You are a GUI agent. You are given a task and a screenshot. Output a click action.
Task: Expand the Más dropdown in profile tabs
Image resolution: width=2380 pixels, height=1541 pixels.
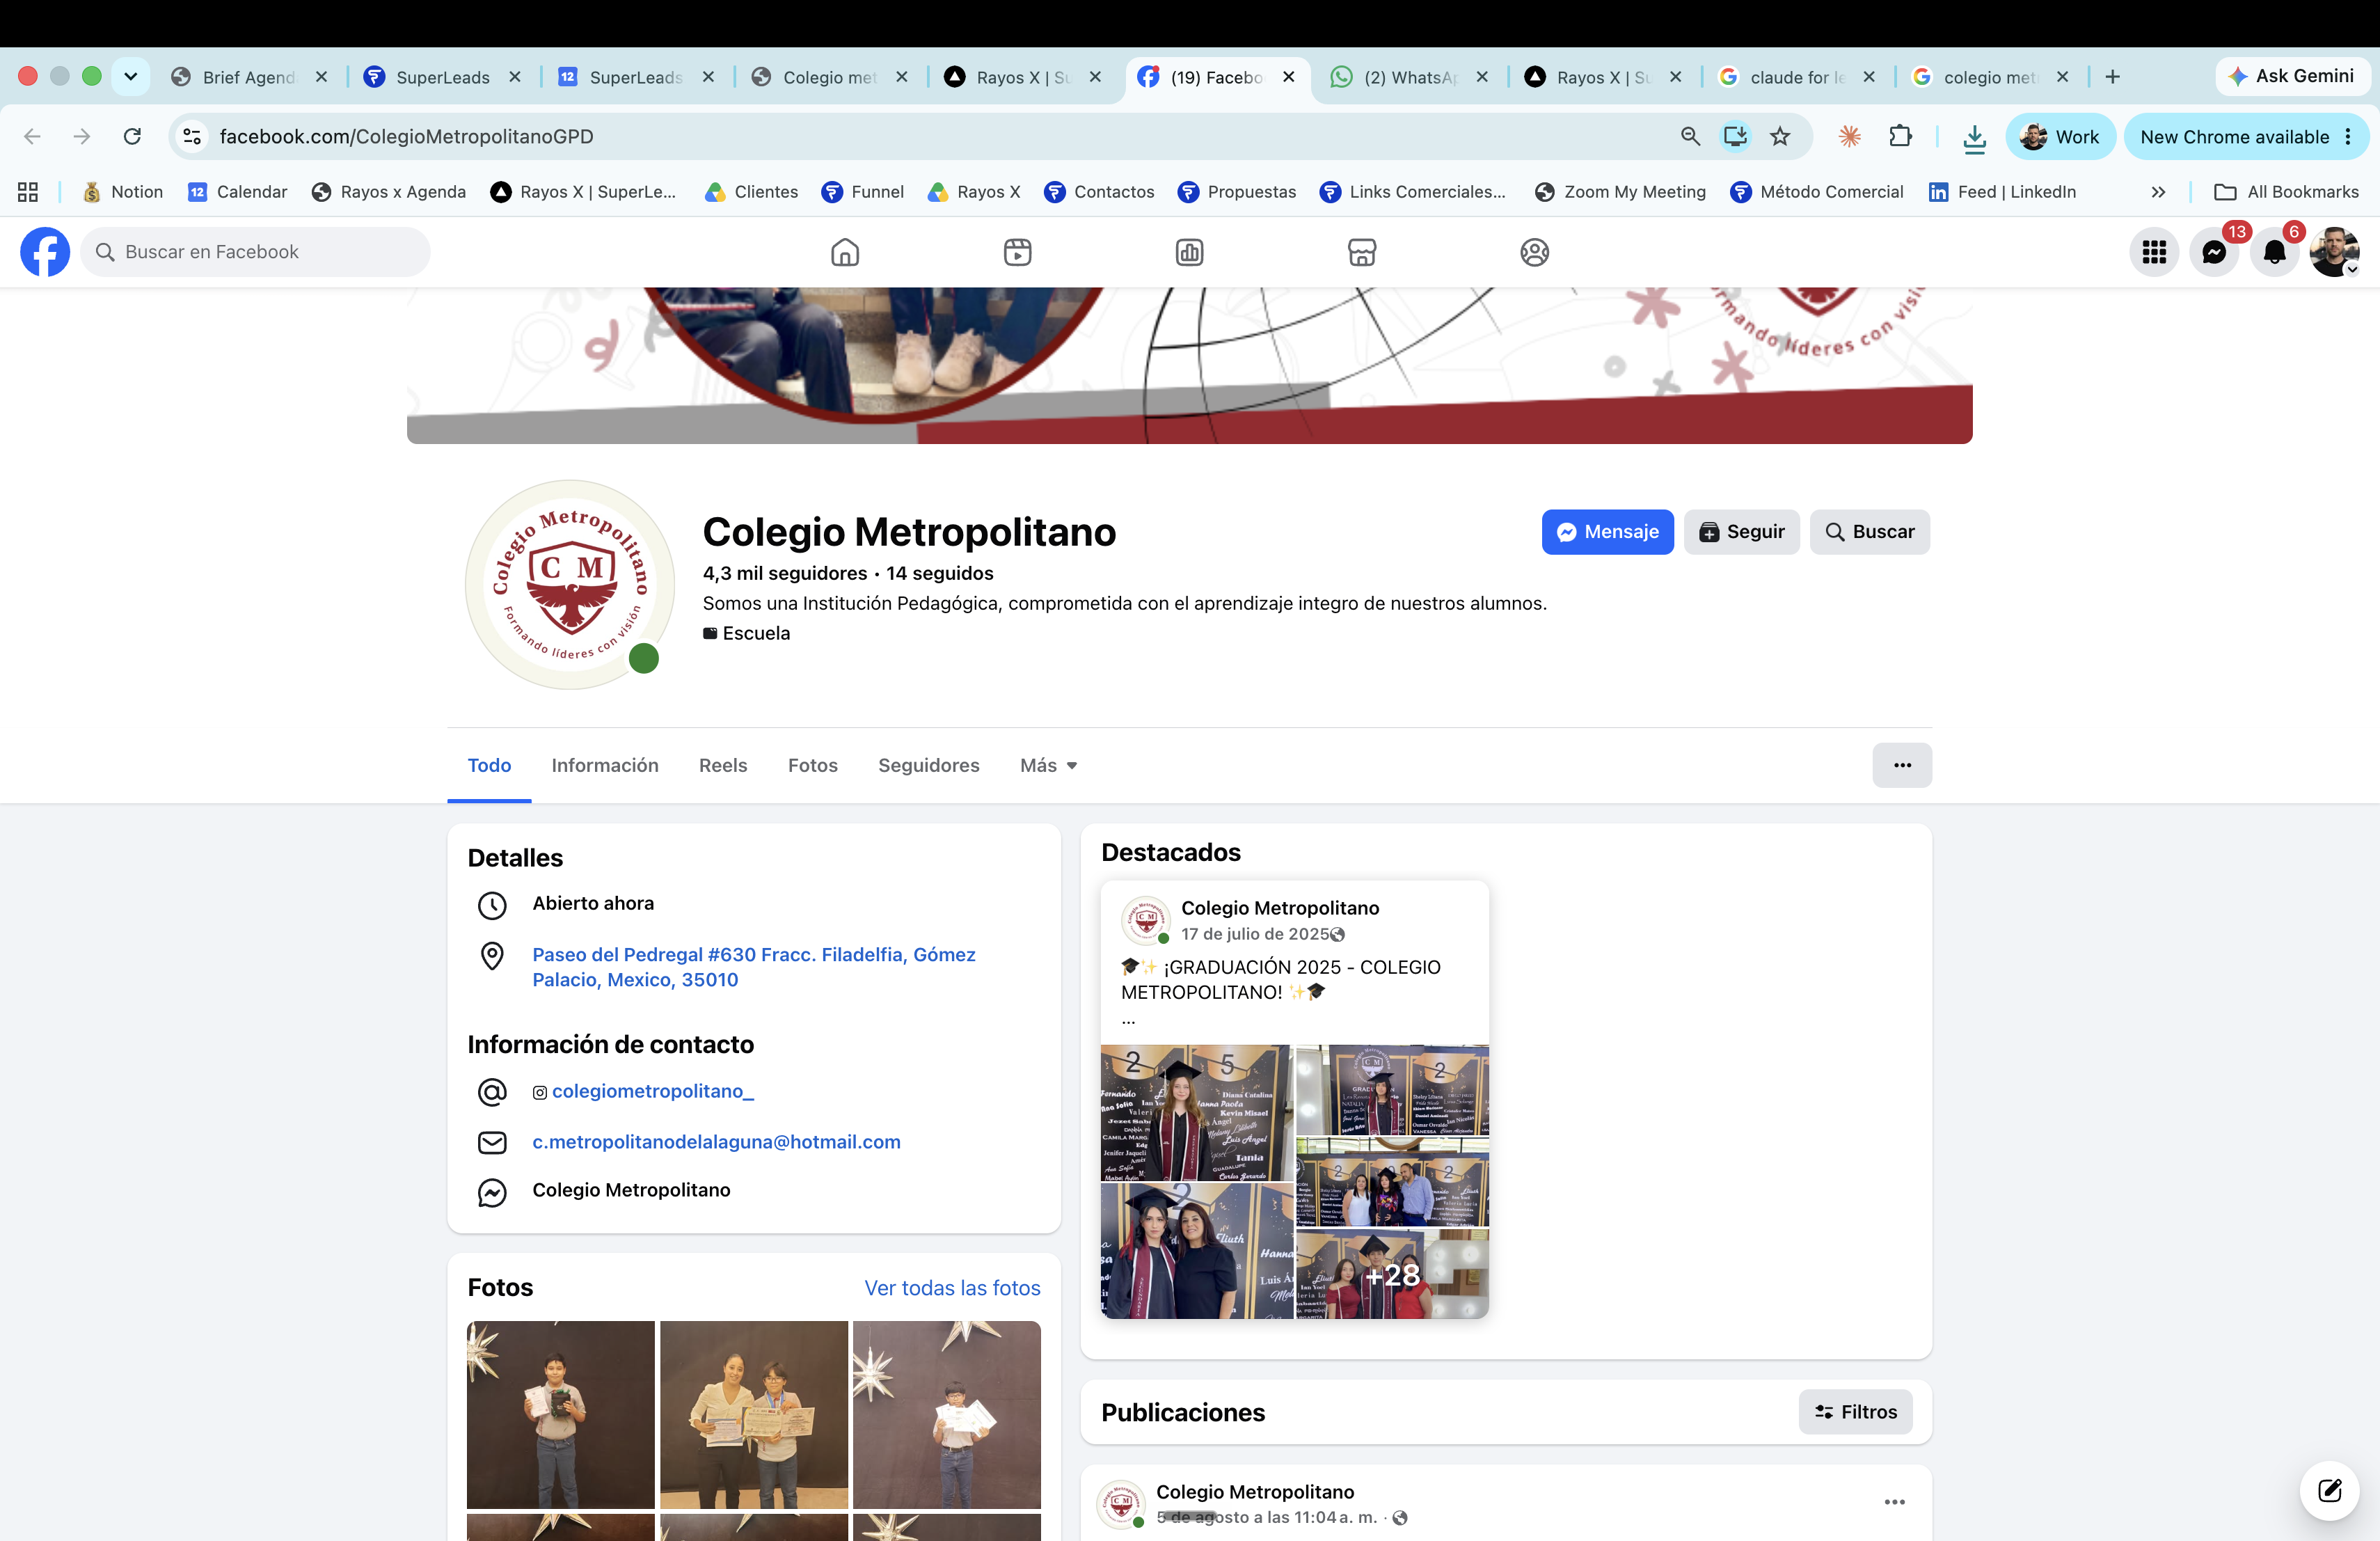tap(1048, 765)
